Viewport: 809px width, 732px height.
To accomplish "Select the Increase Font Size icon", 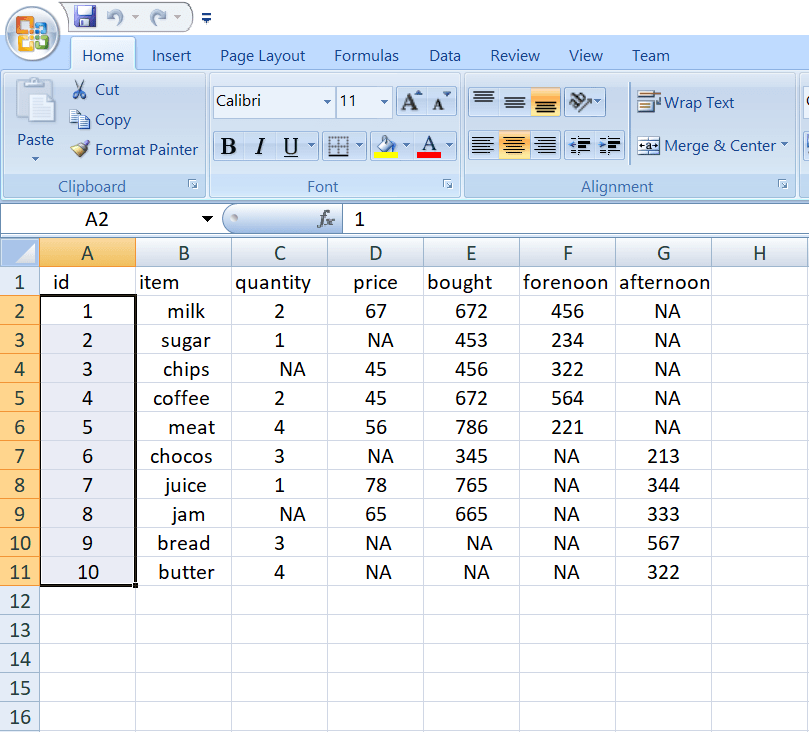I will pyautogui.click(x=410, y=101).
